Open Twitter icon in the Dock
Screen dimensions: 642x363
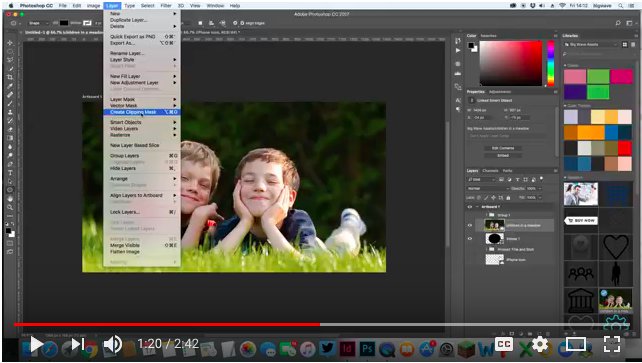point(327,349)
